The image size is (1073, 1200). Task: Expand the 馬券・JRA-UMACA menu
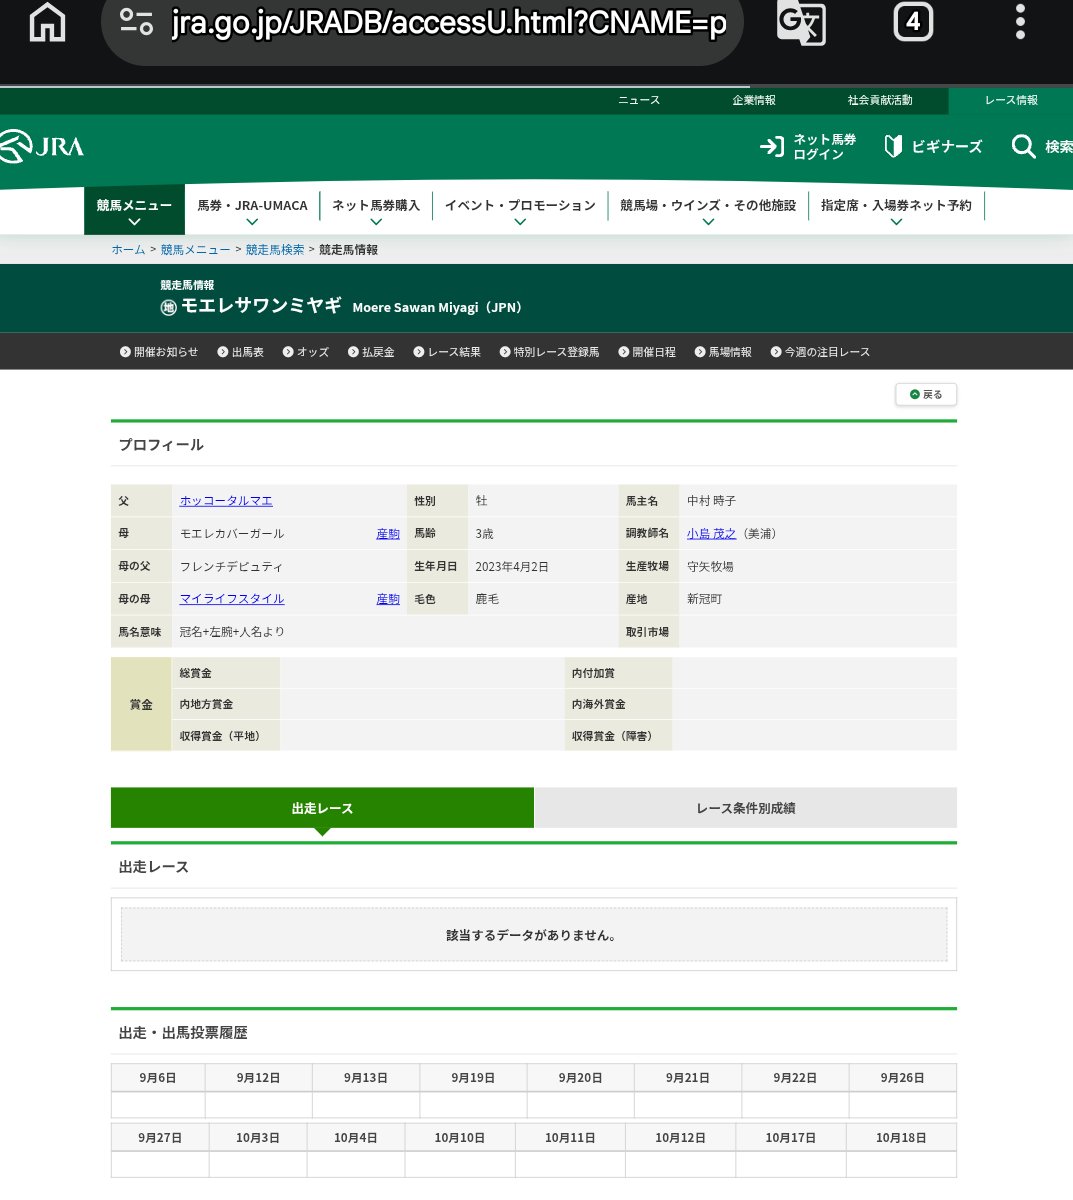point(252,210)
